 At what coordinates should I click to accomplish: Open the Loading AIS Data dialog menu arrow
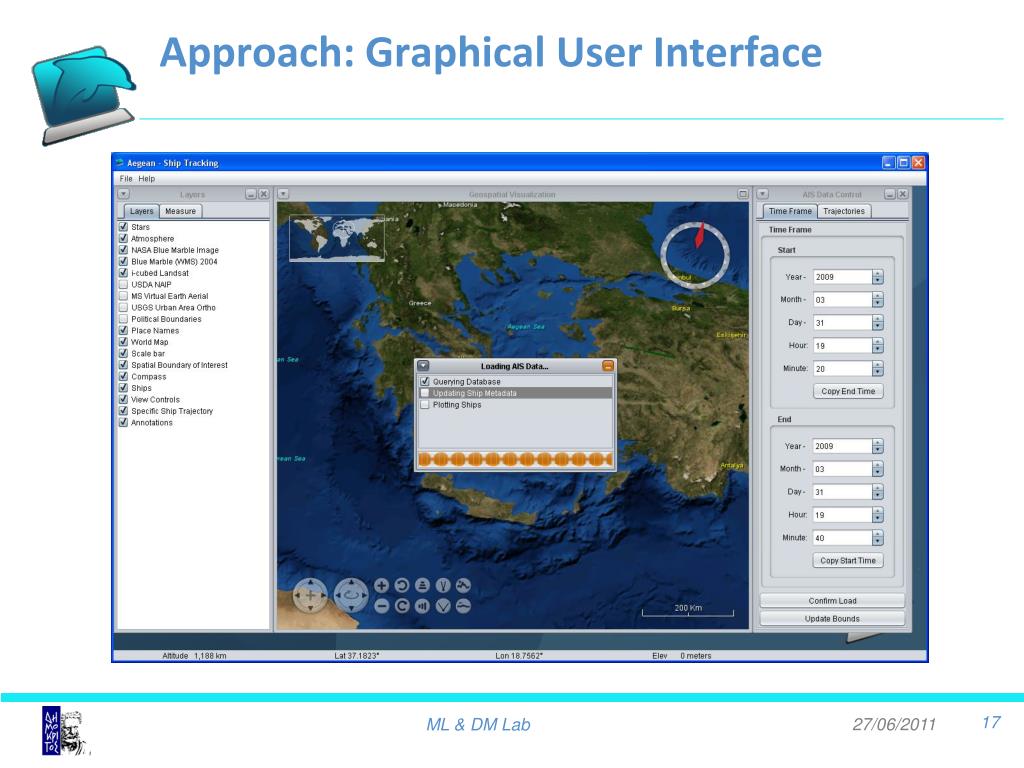[423, 366]
